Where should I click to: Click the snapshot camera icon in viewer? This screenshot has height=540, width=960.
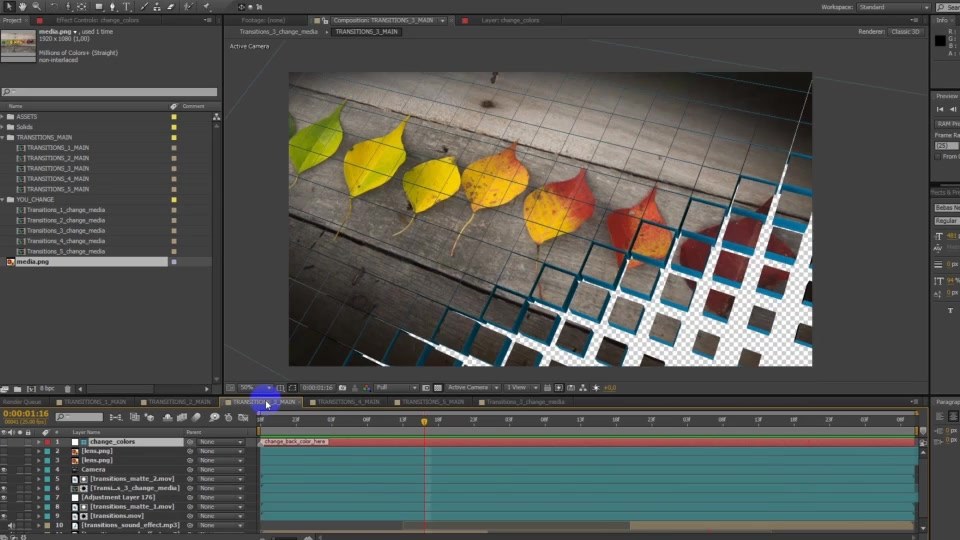point(342,388)
